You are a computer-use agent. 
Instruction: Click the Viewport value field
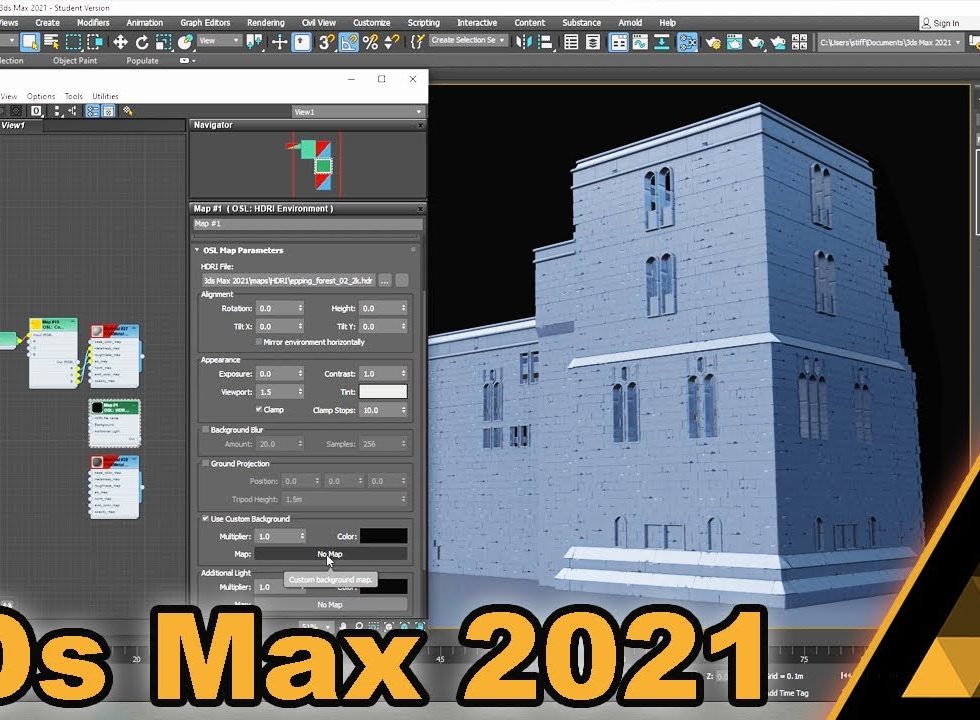point(277,392)
